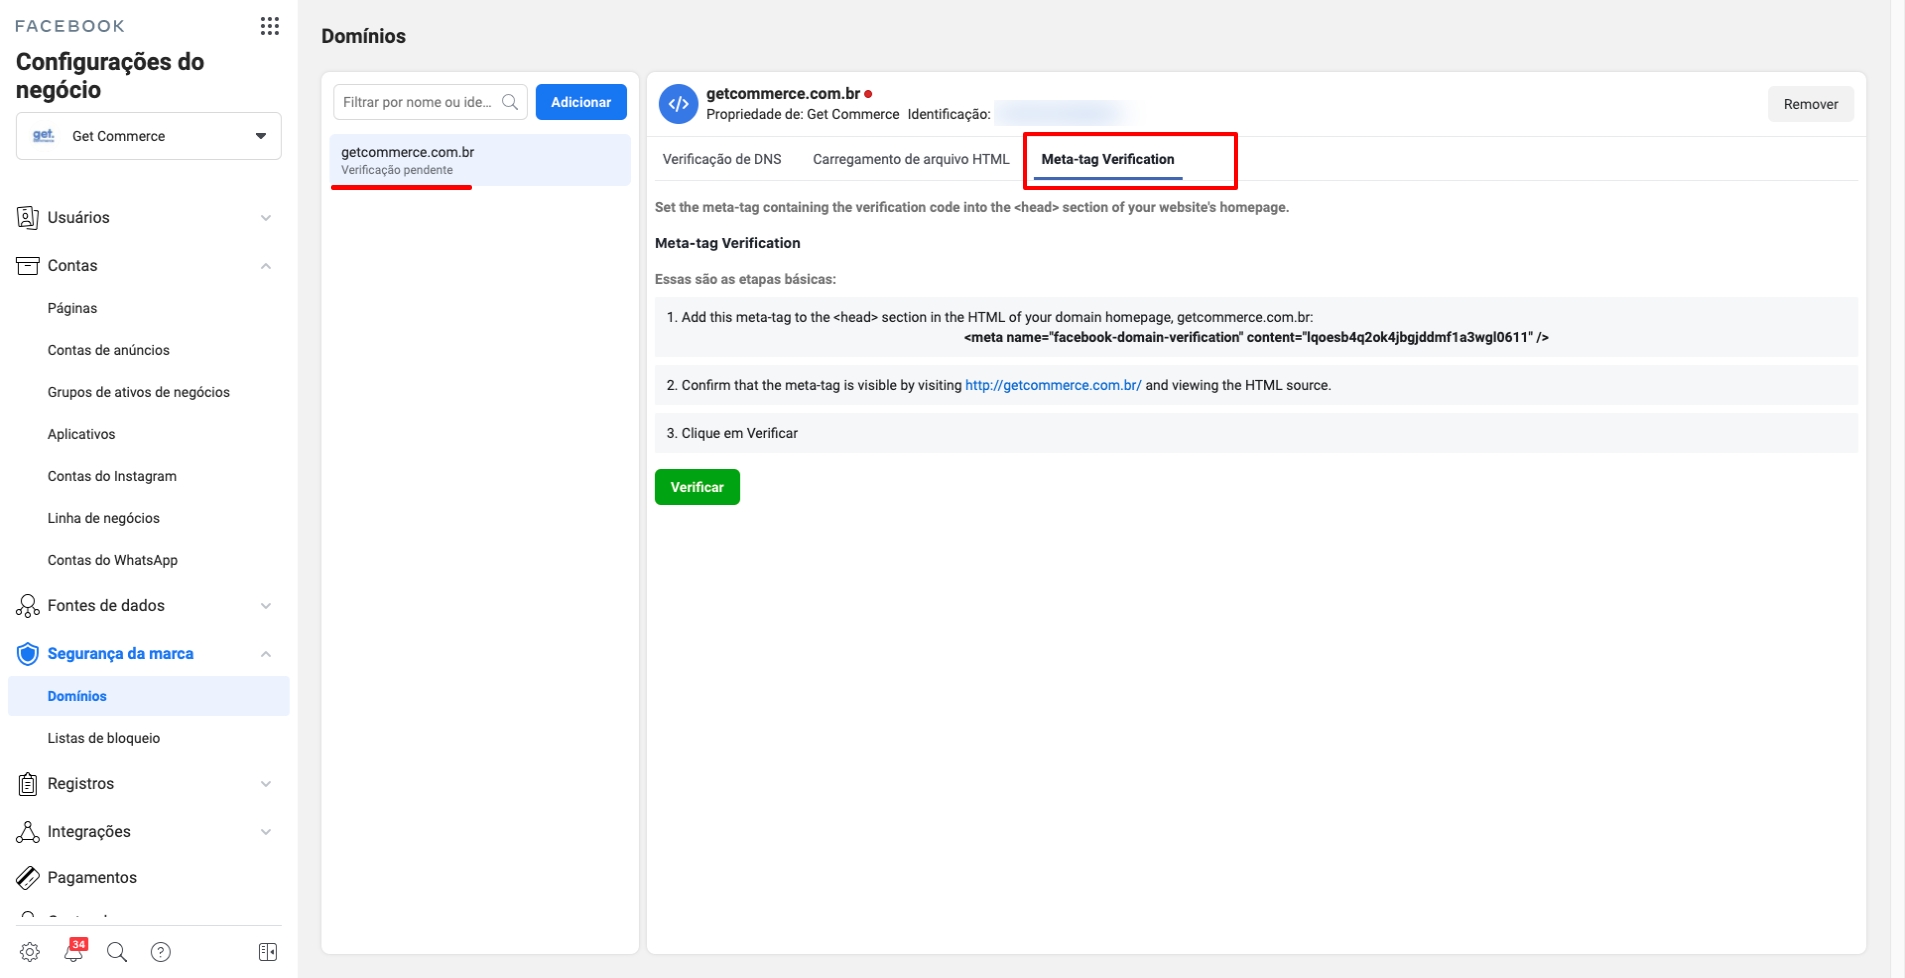Click the settings gear icon
This screenshot has height=978, width=1905.
30,952
